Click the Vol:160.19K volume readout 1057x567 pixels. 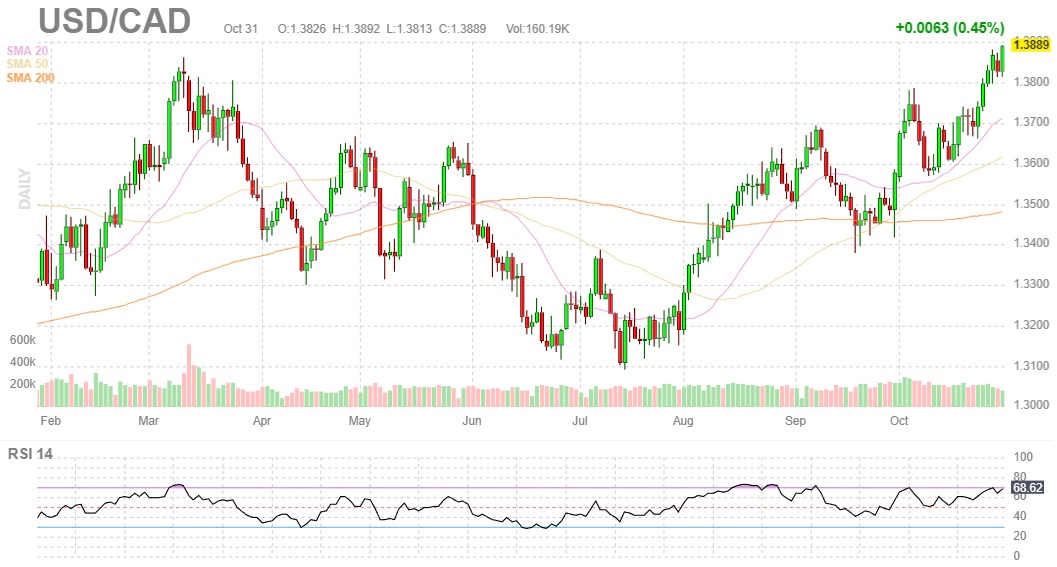[537, 29]
